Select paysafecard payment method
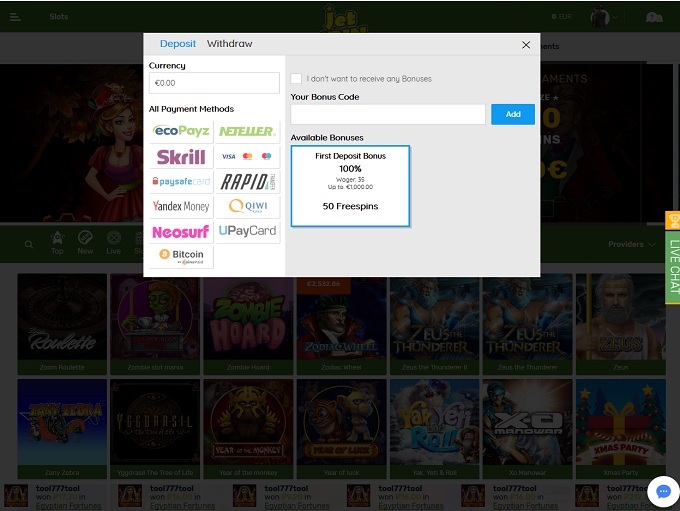This screenshot has height=511, width=680. pyautogui.click(x=181, y=181)
